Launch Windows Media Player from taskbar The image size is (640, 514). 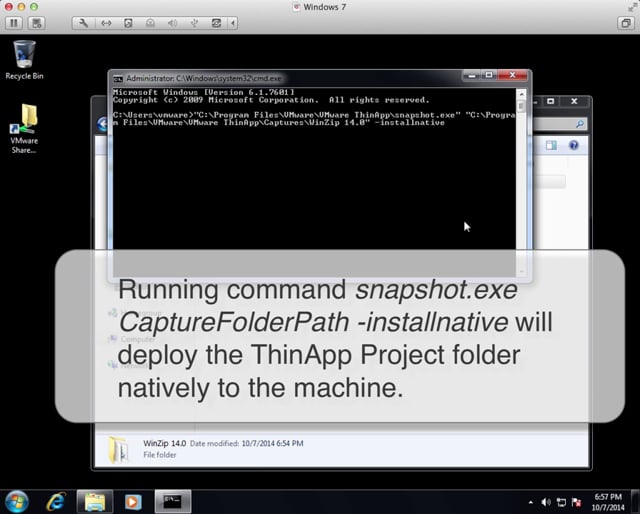(133, 501)
